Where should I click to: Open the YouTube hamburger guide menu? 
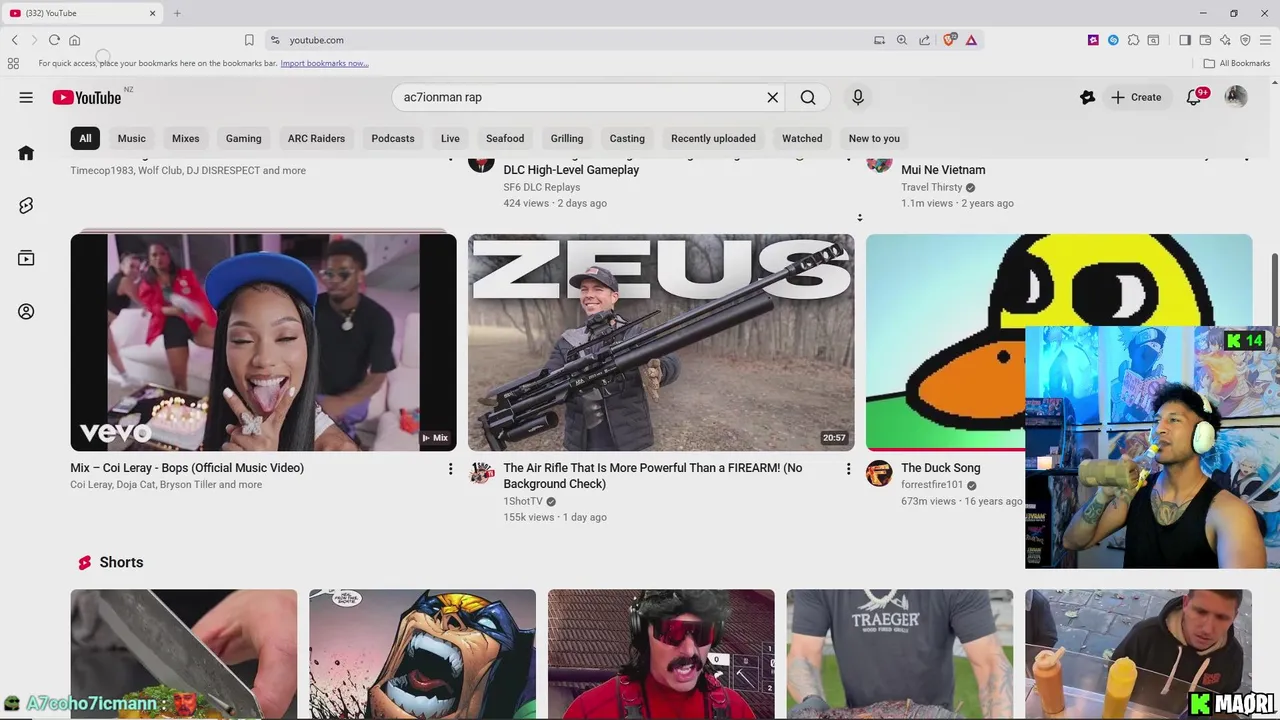point(26,97)
